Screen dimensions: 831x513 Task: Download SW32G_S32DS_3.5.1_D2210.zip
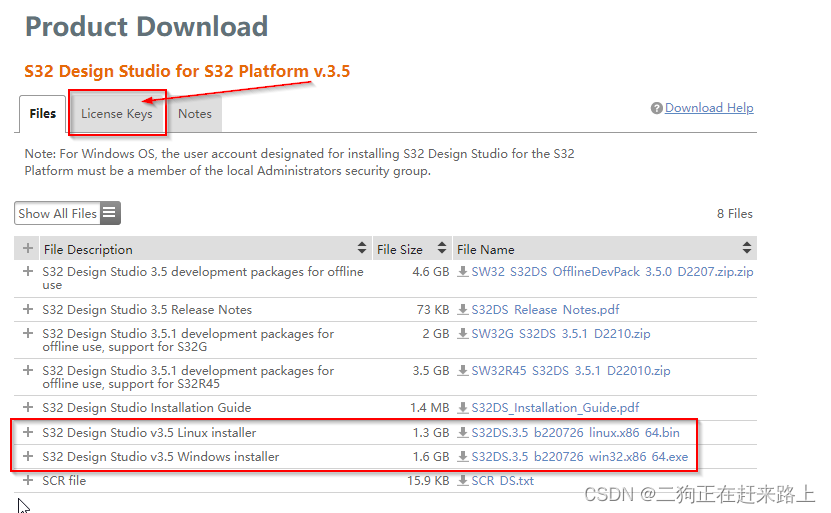[561, 334]
